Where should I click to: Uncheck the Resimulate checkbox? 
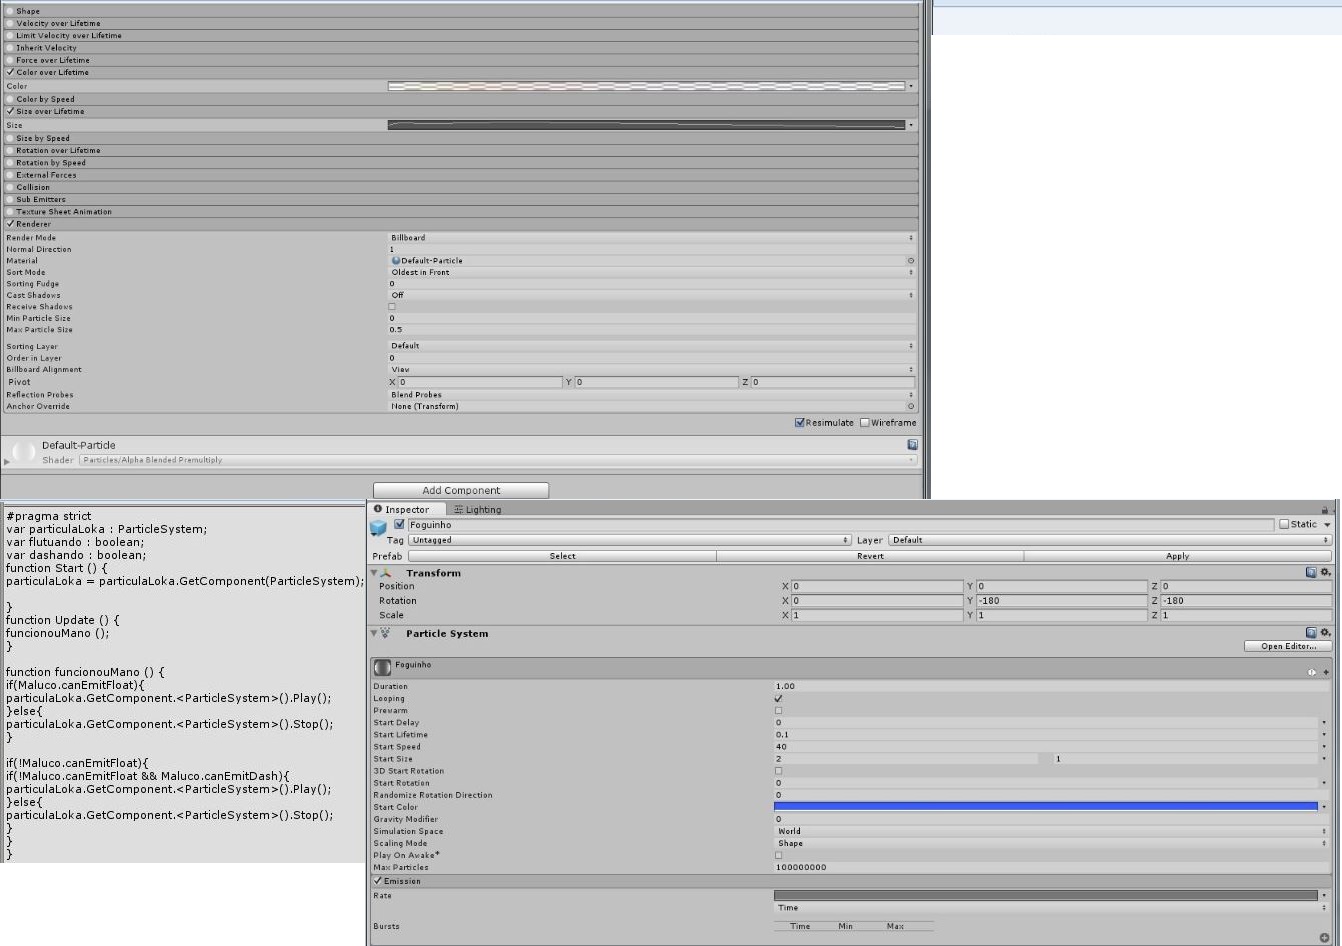[800, 422]
